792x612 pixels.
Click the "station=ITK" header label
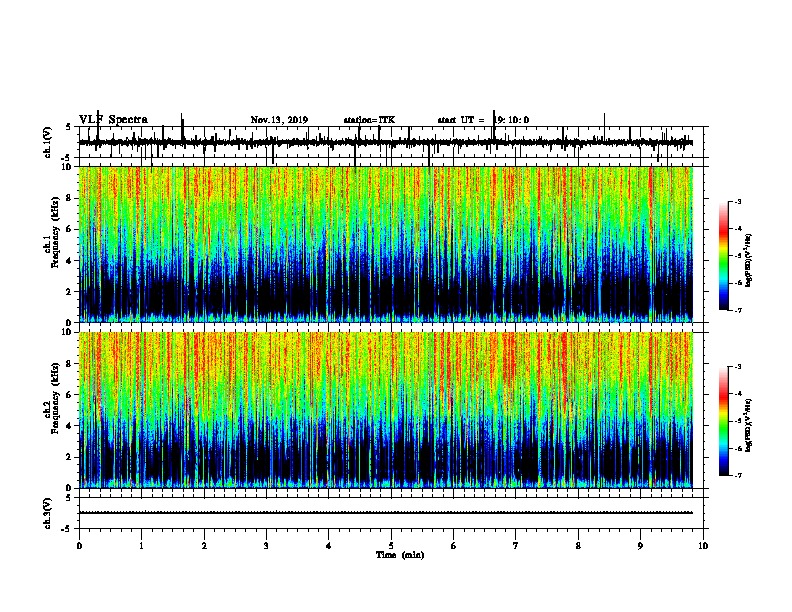tap(369, 120)
